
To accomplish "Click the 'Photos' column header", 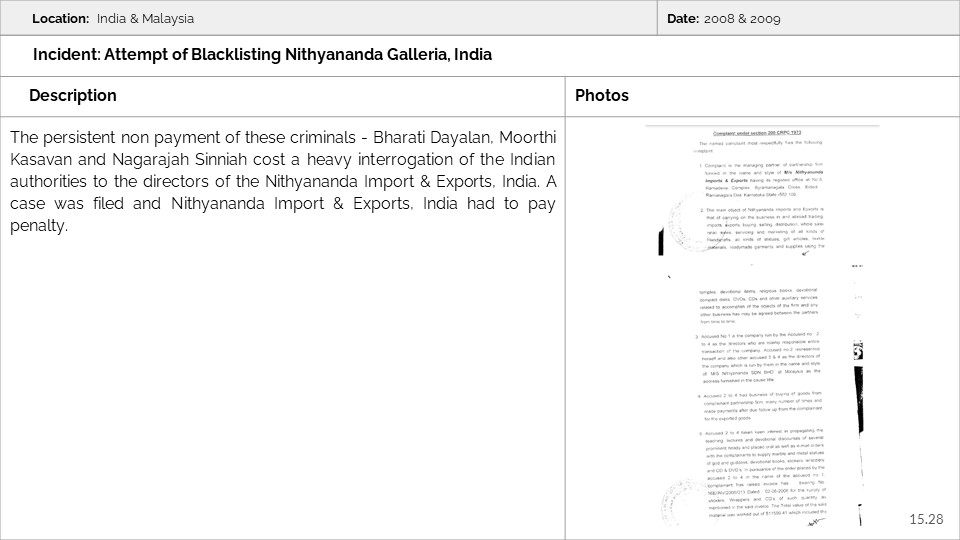I will 602,96.
